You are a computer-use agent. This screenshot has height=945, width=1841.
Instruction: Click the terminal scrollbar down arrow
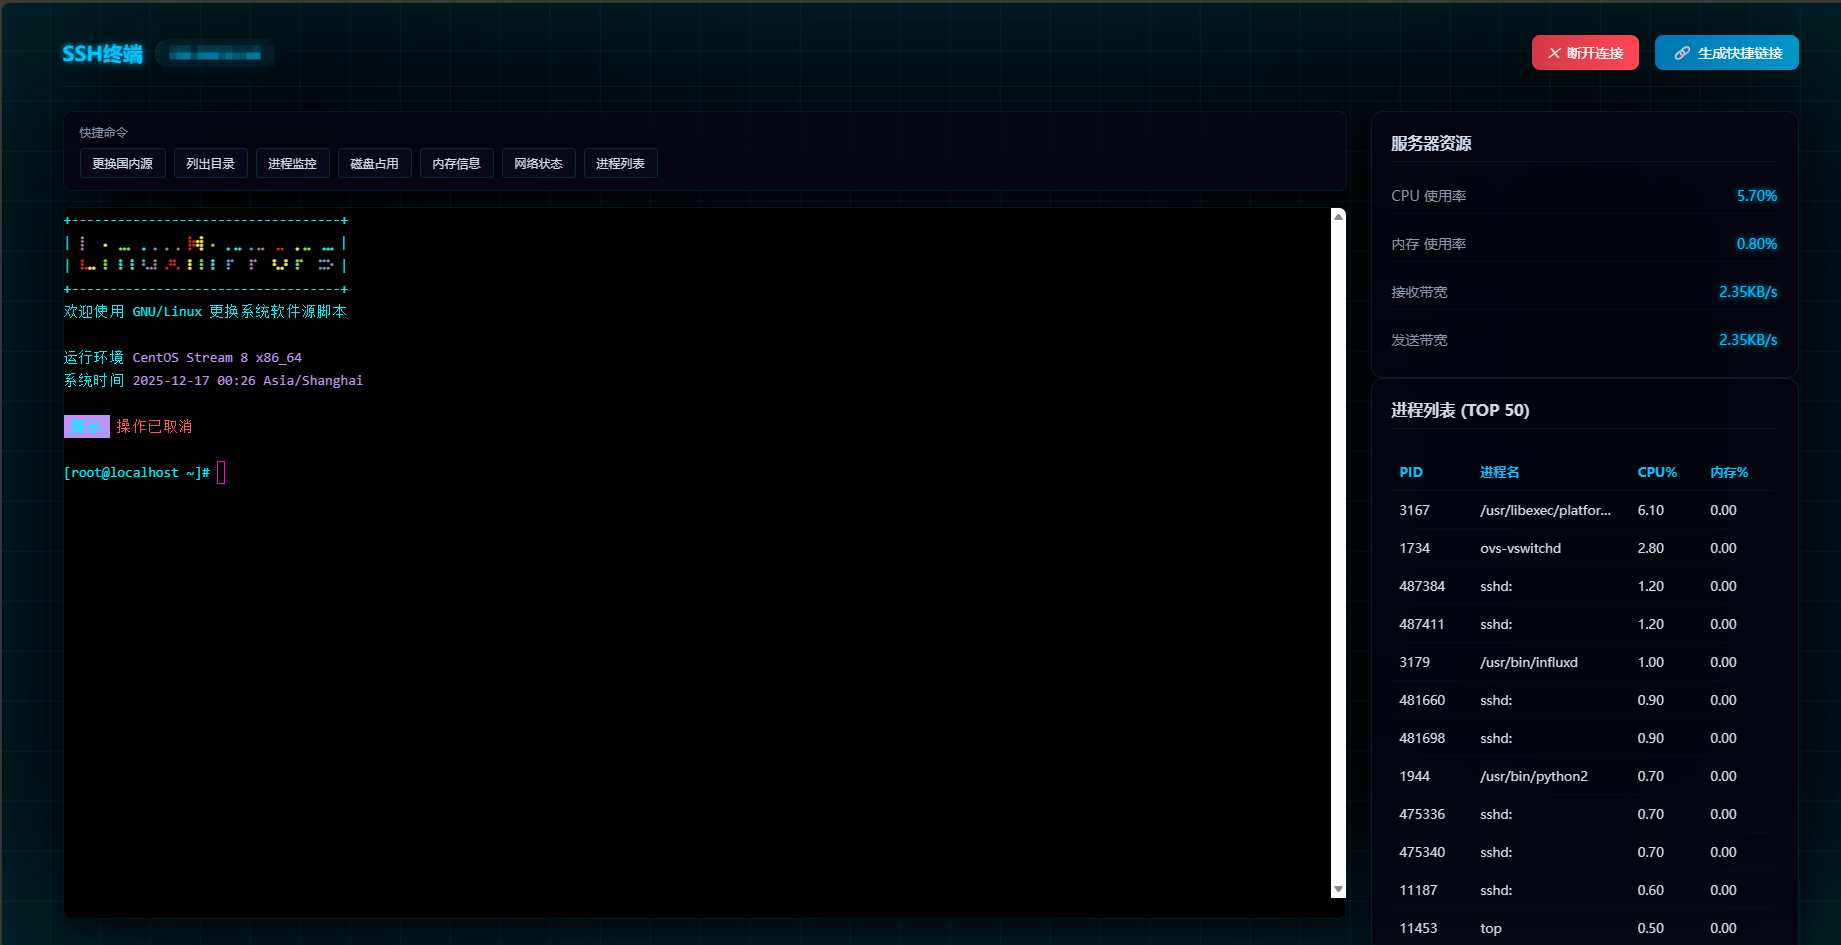[1338, 890]
